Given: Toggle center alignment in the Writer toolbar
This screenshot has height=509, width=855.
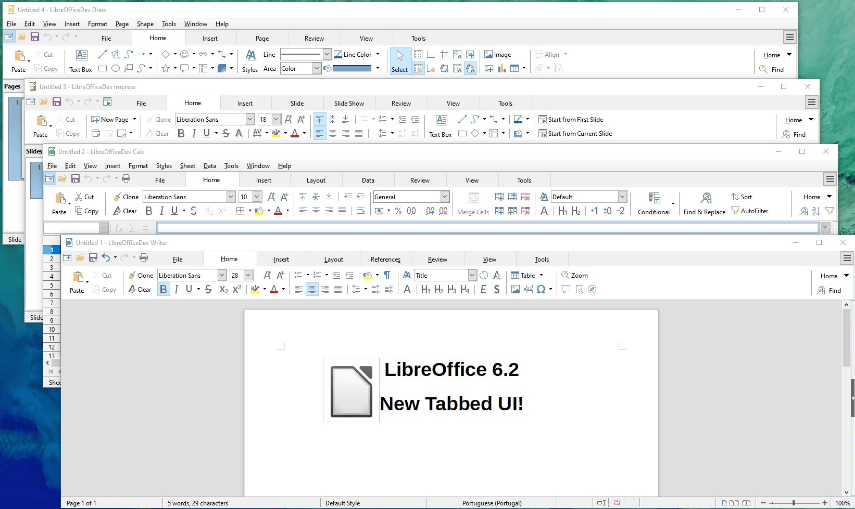Looking at the screenshot, I should pyautogui.click(x=312, y=290).
